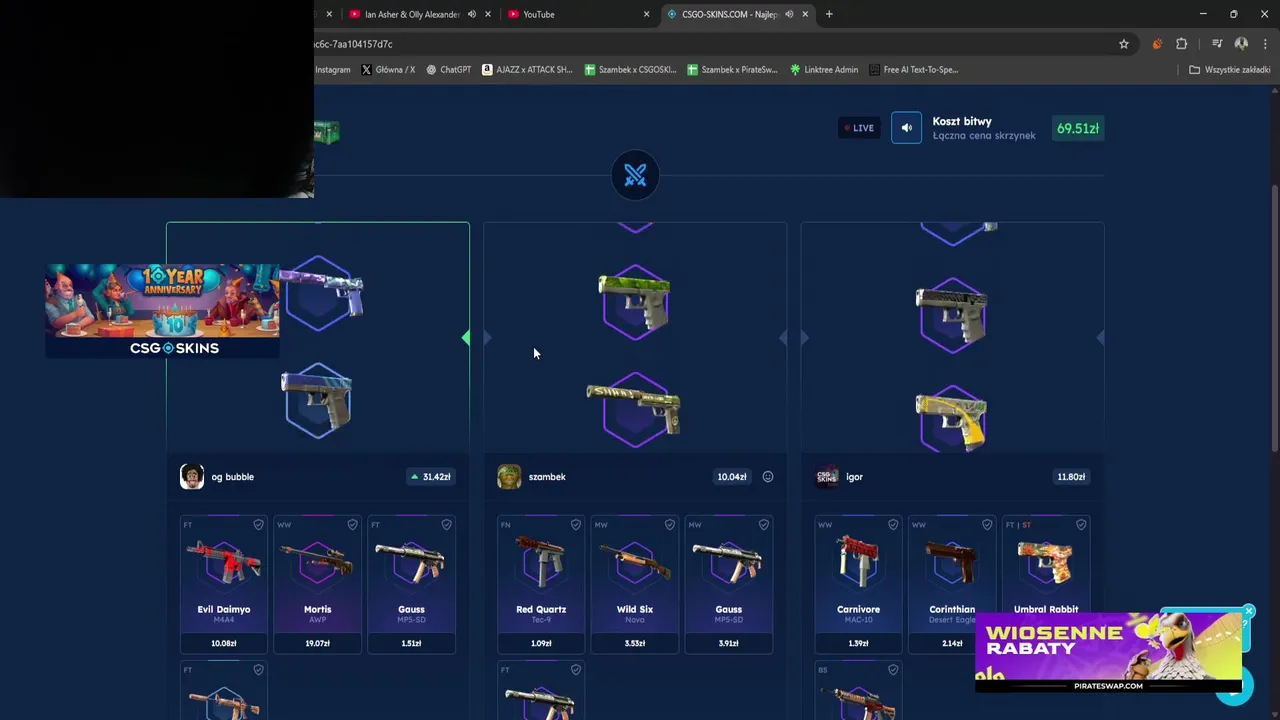Click the shield-check icon on Mortis card
This screenshot has width=1280, height=720.
click(352, 525)
